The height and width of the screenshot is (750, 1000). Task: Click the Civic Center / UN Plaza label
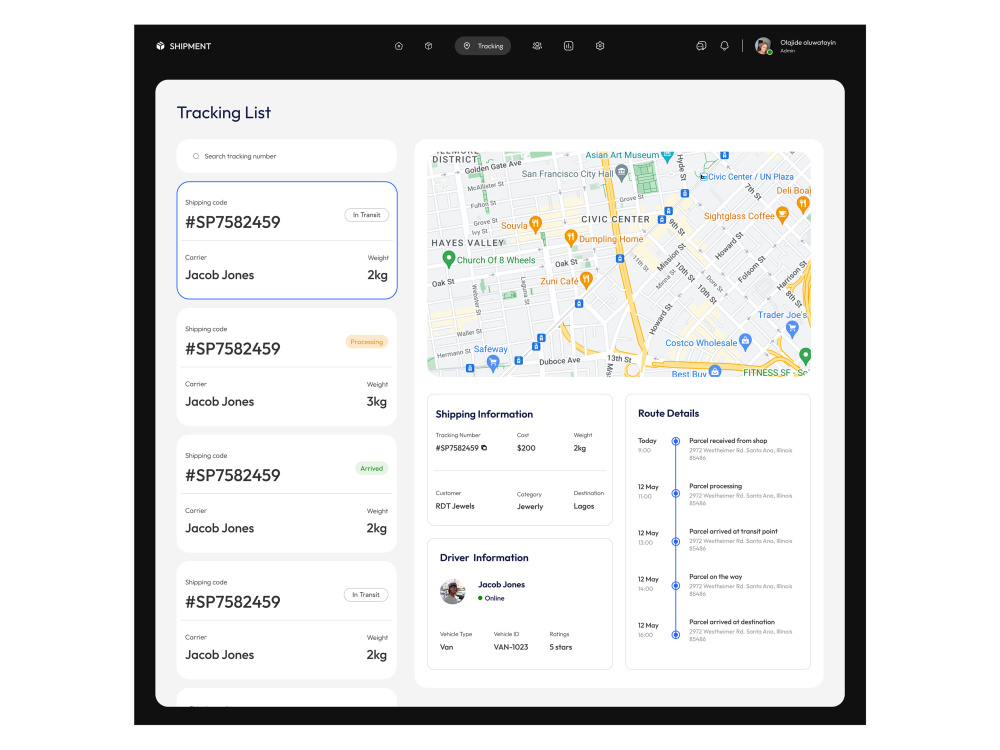(751, 177)
